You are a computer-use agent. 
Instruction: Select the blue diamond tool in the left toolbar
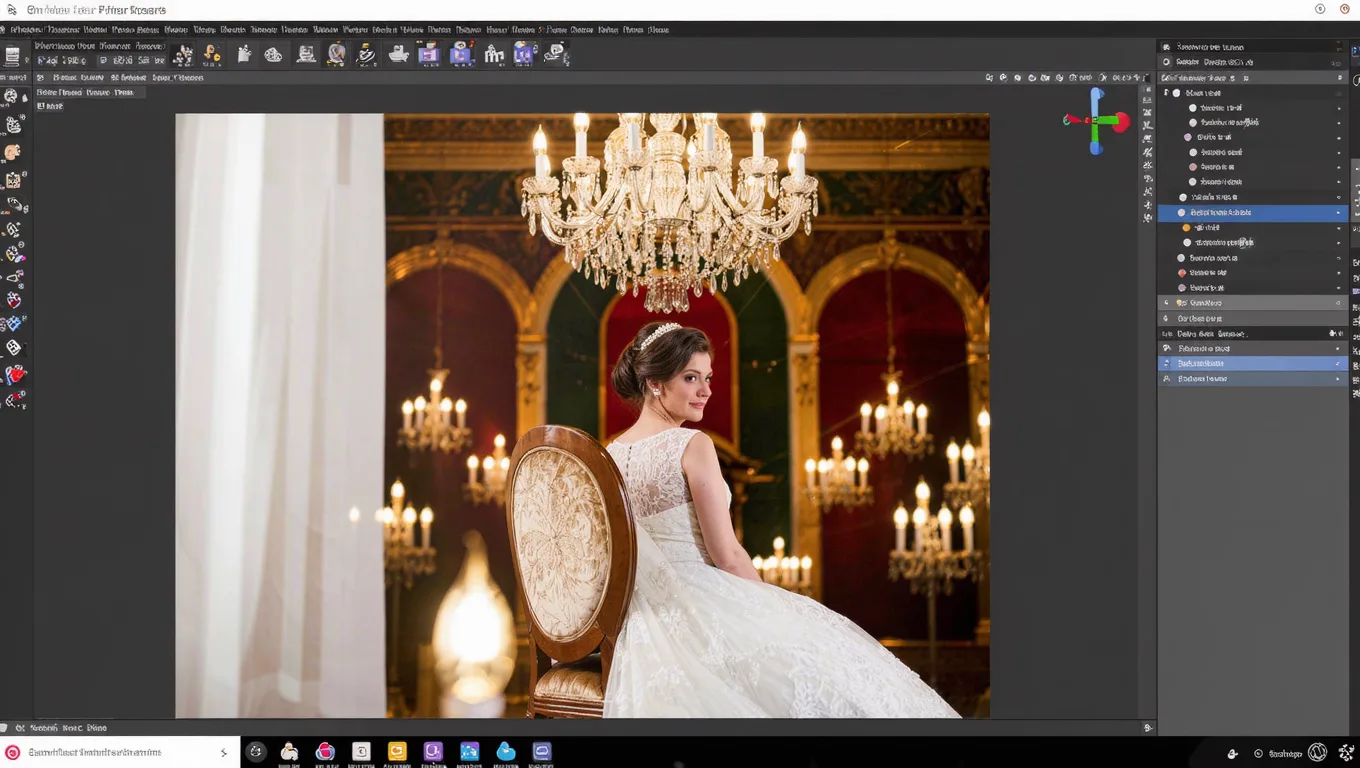point(13,323)
